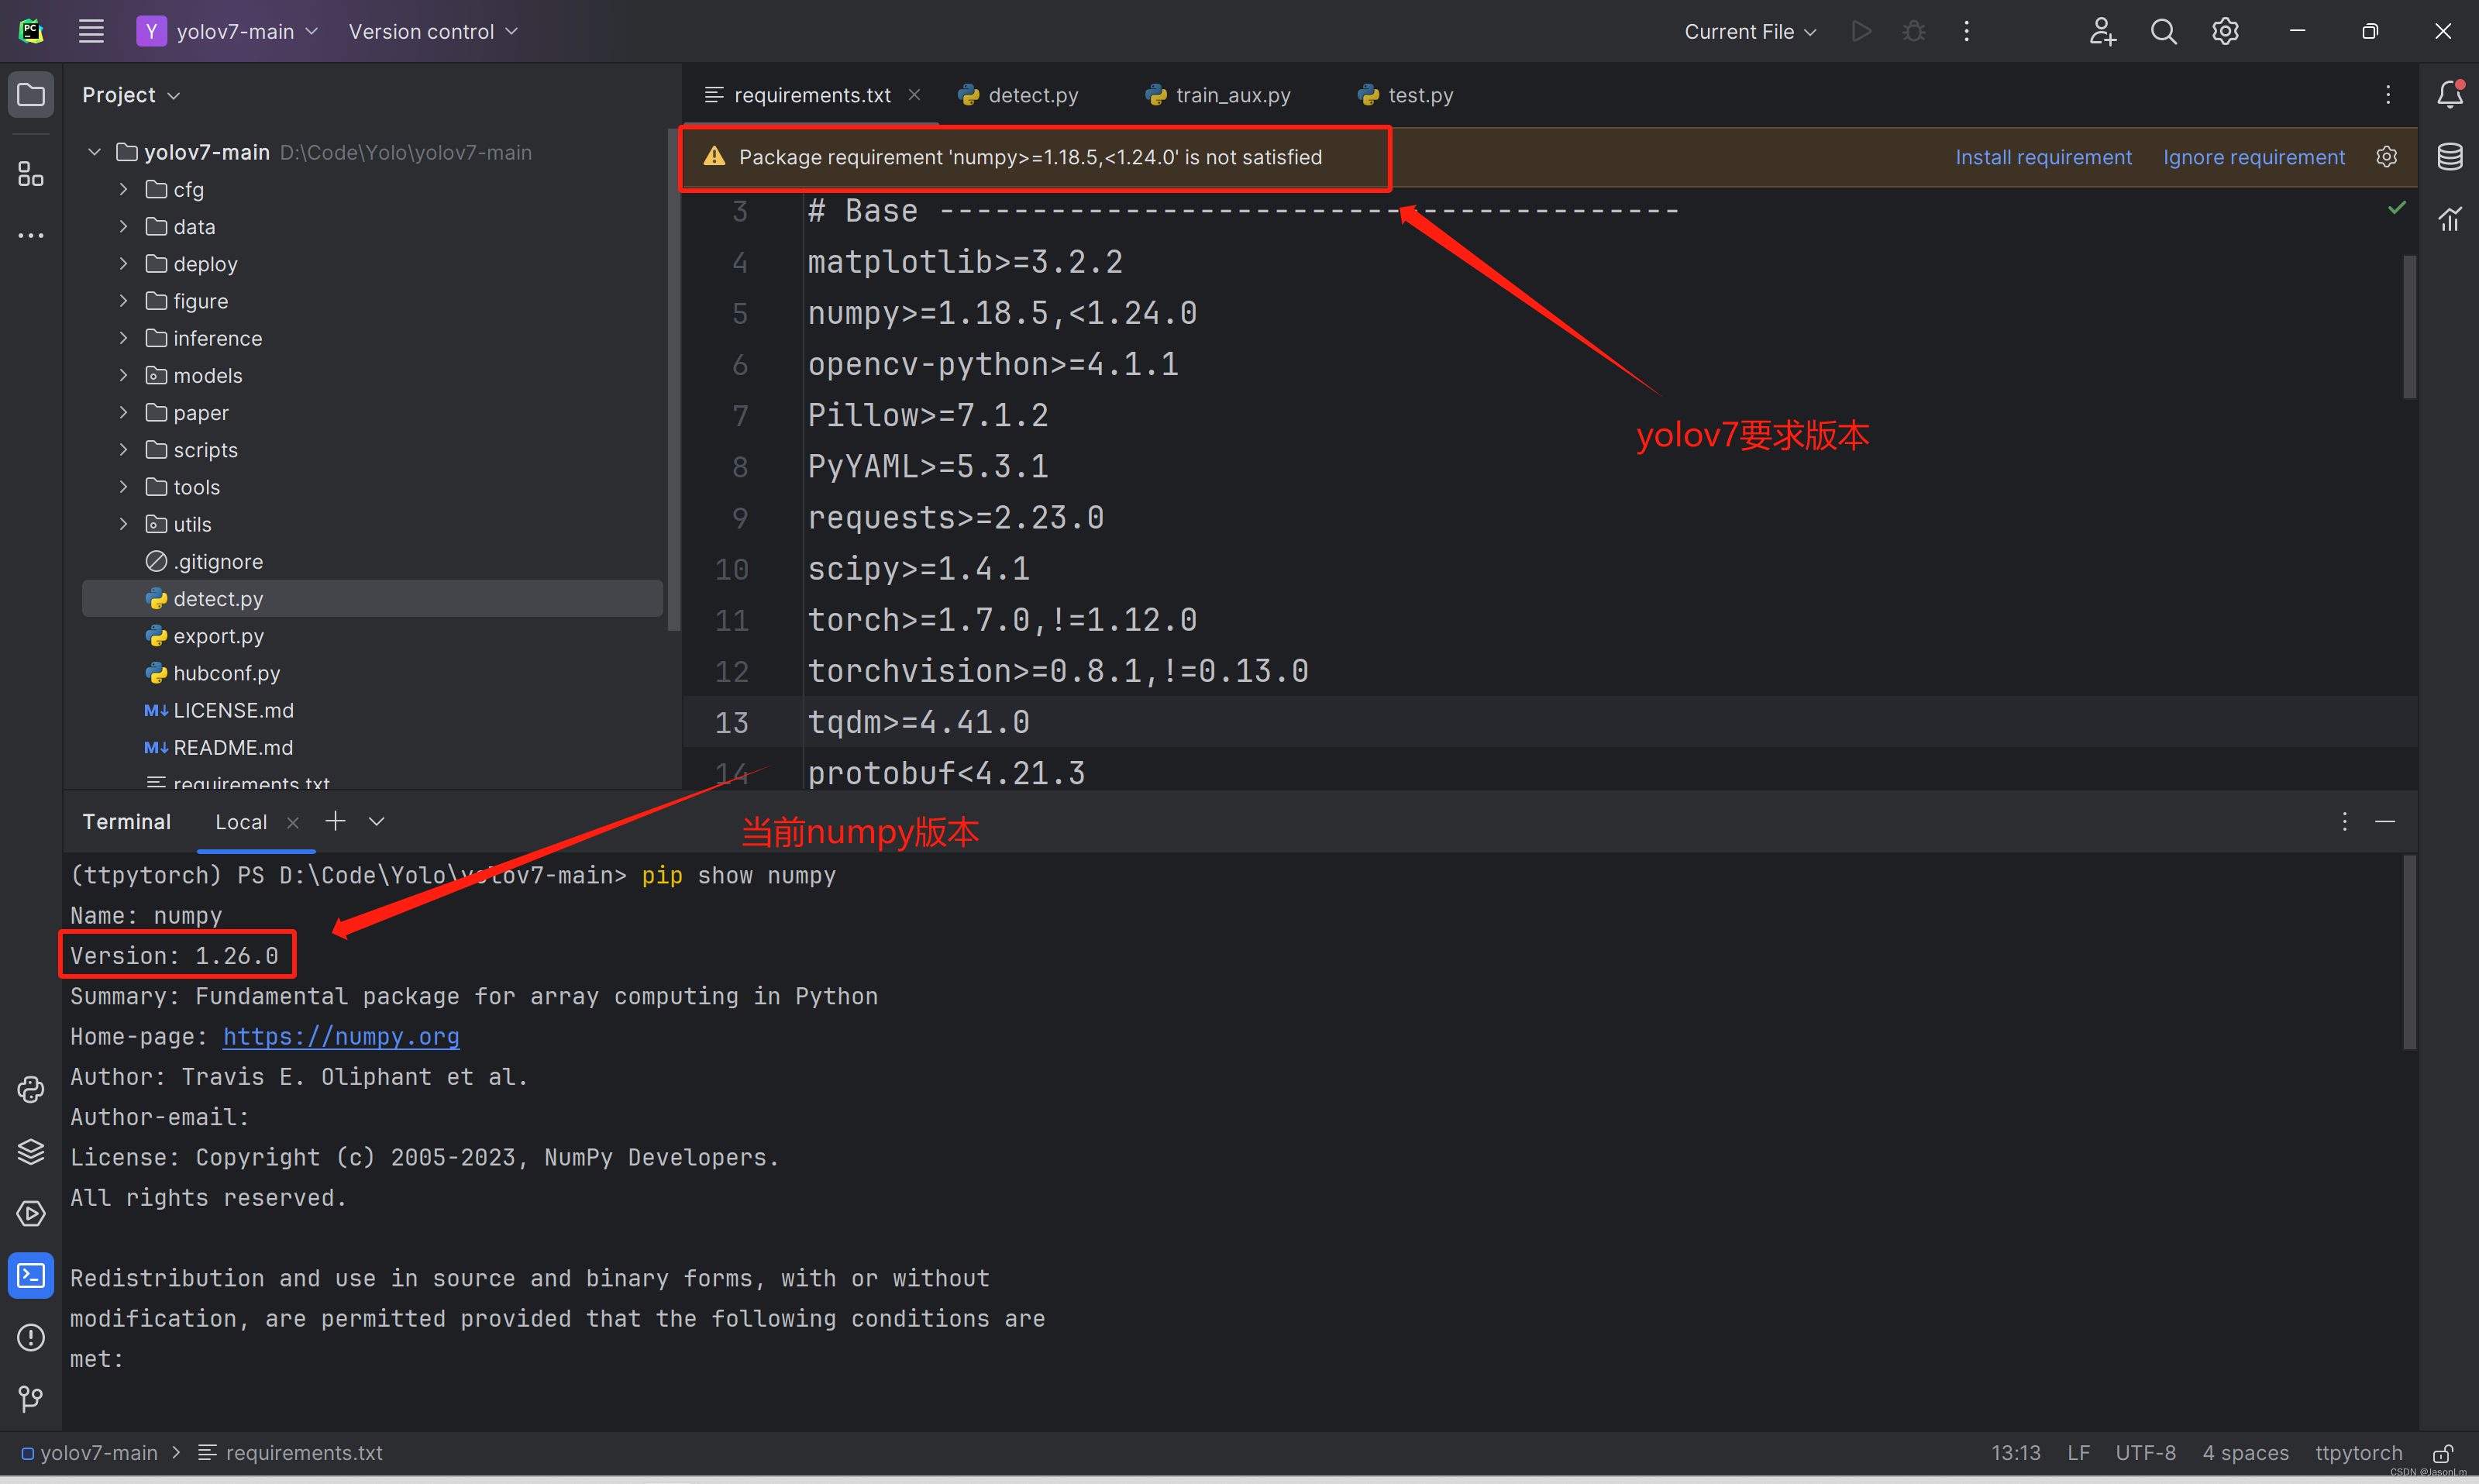Run the current file
2479x1484 pixels.
1861,31
